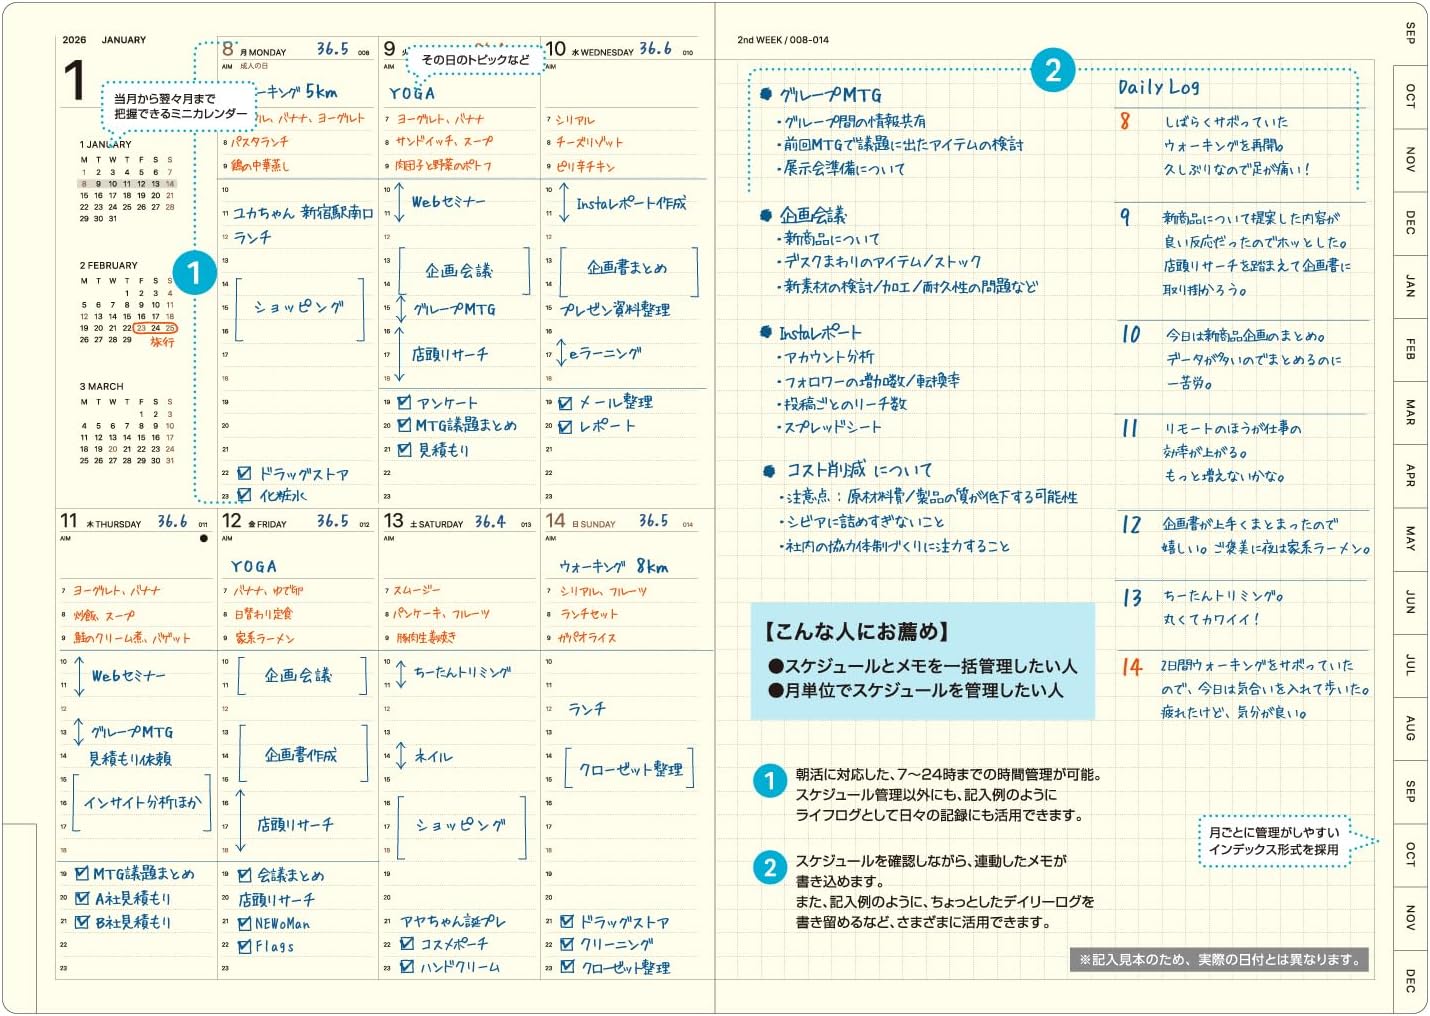The image size is (1430, 1016).
Task: Toggle the 会議まとめ checkbox
Action: click(244, 874)
